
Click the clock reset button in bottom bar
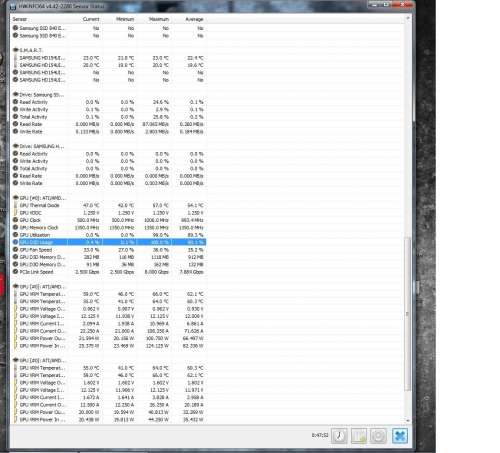(339, 436)
